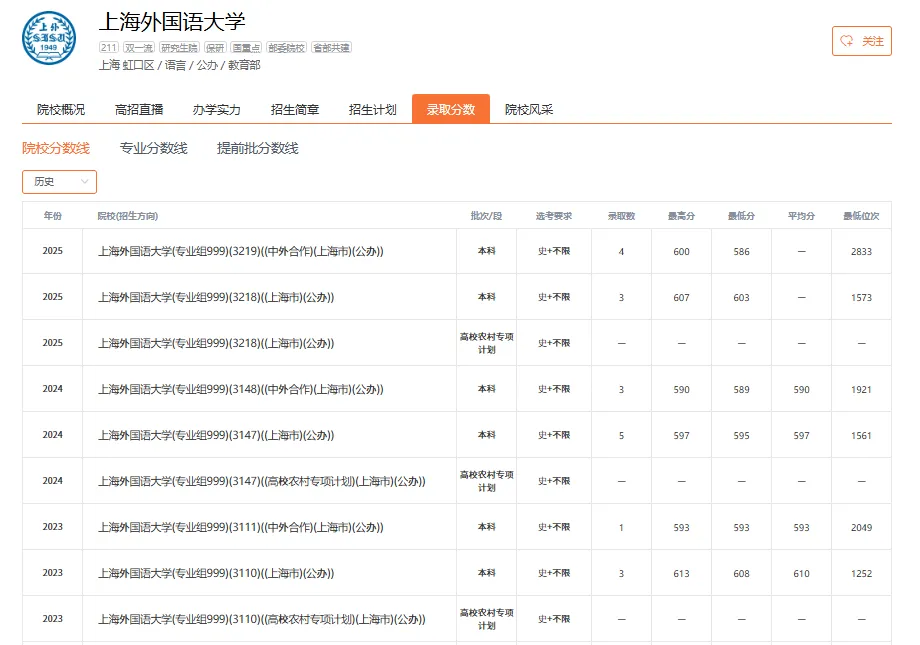Select 2024 本科 row with code (3147)
Viewport: 920px width, 645px height.
pos(456,435)
